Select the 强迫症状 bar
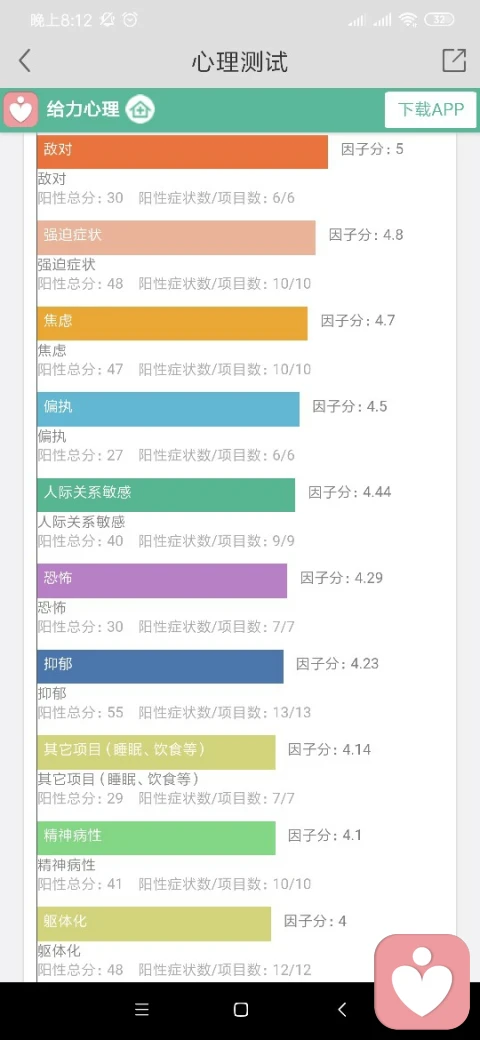Viewport: 480px width, 1040px height. tap(176, 237)
